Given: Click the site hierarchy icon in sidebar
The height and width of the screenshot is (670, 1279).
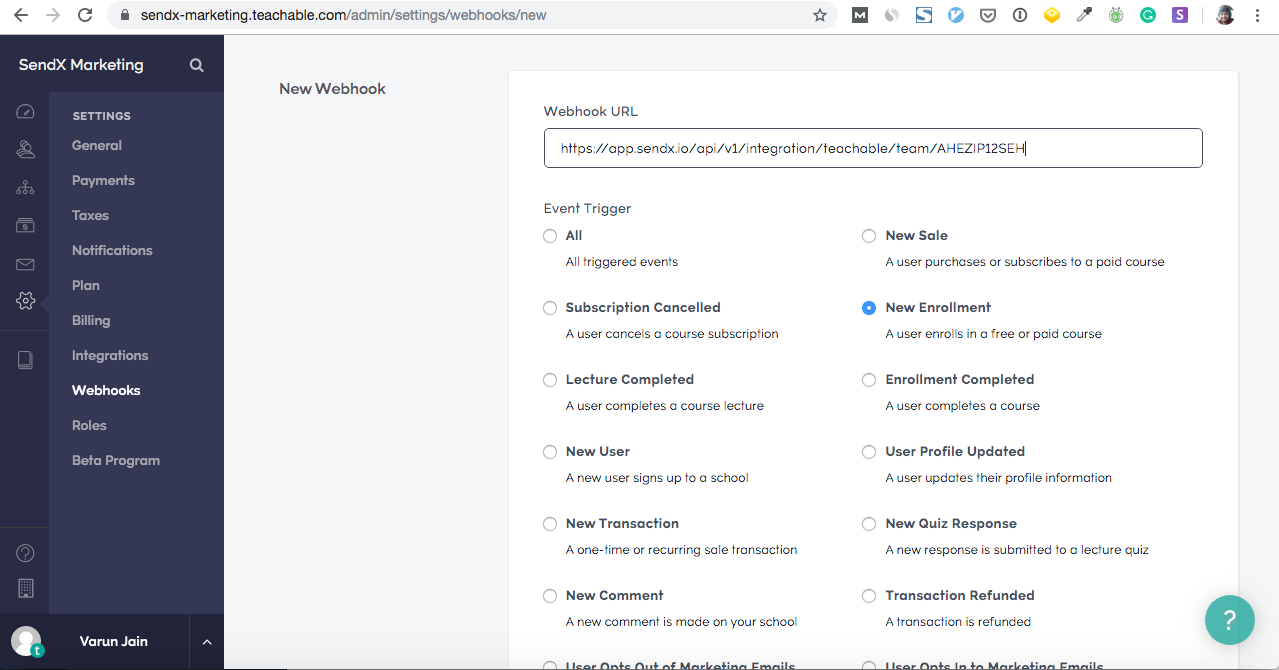Looking at the screenshot, I should pos(25,188).
